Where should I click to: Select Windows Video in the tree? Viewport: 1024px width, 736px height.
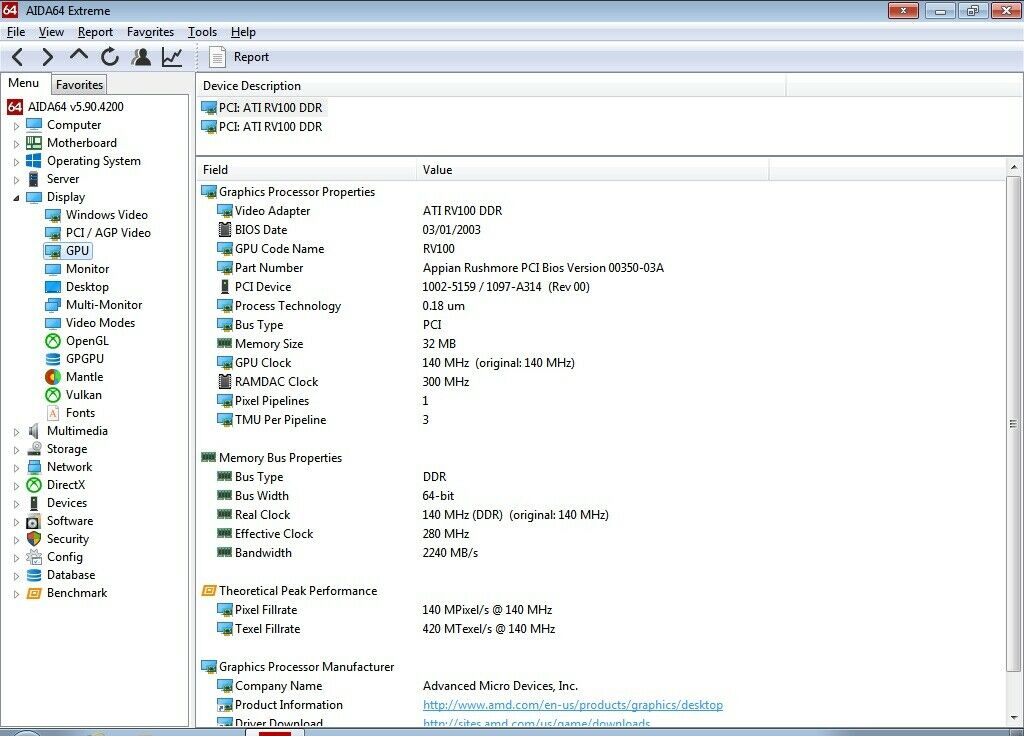point(106,215)
